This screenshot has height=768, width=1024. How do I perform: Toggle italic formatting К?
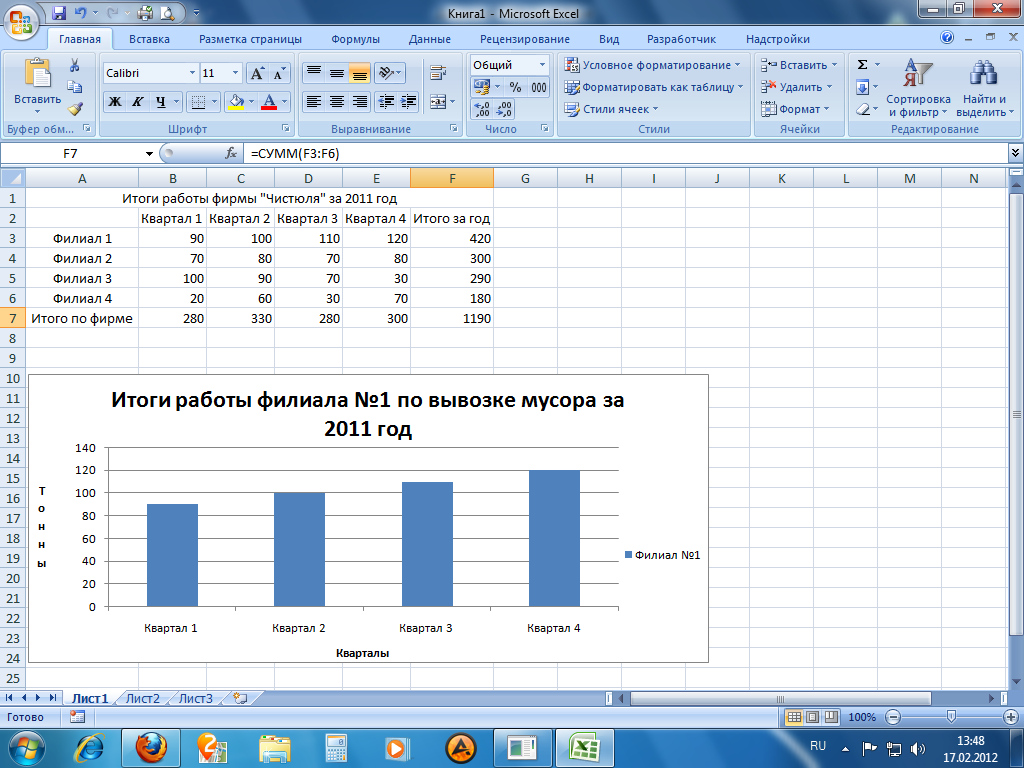pyautogui.click(x=138, y=101)
